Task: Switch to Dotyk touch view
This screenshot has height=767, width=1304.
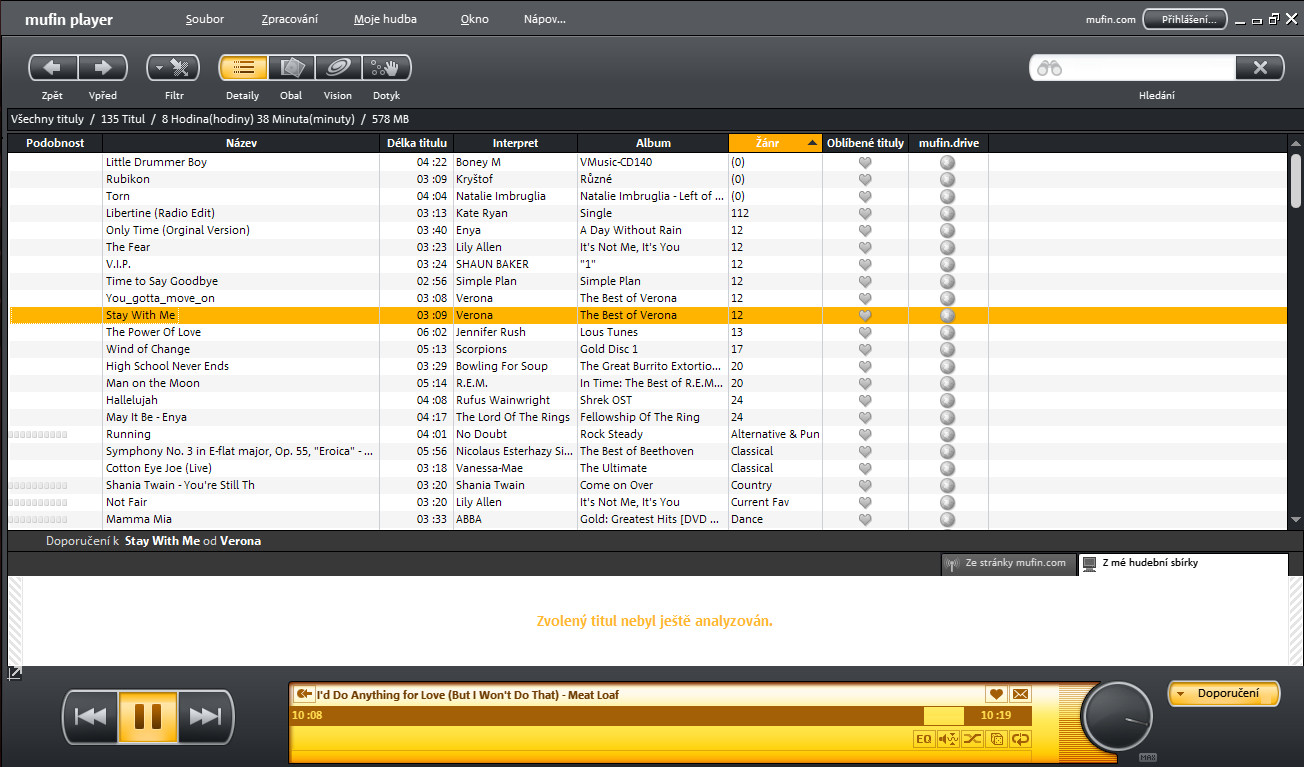Action: (x=386, y=68)
